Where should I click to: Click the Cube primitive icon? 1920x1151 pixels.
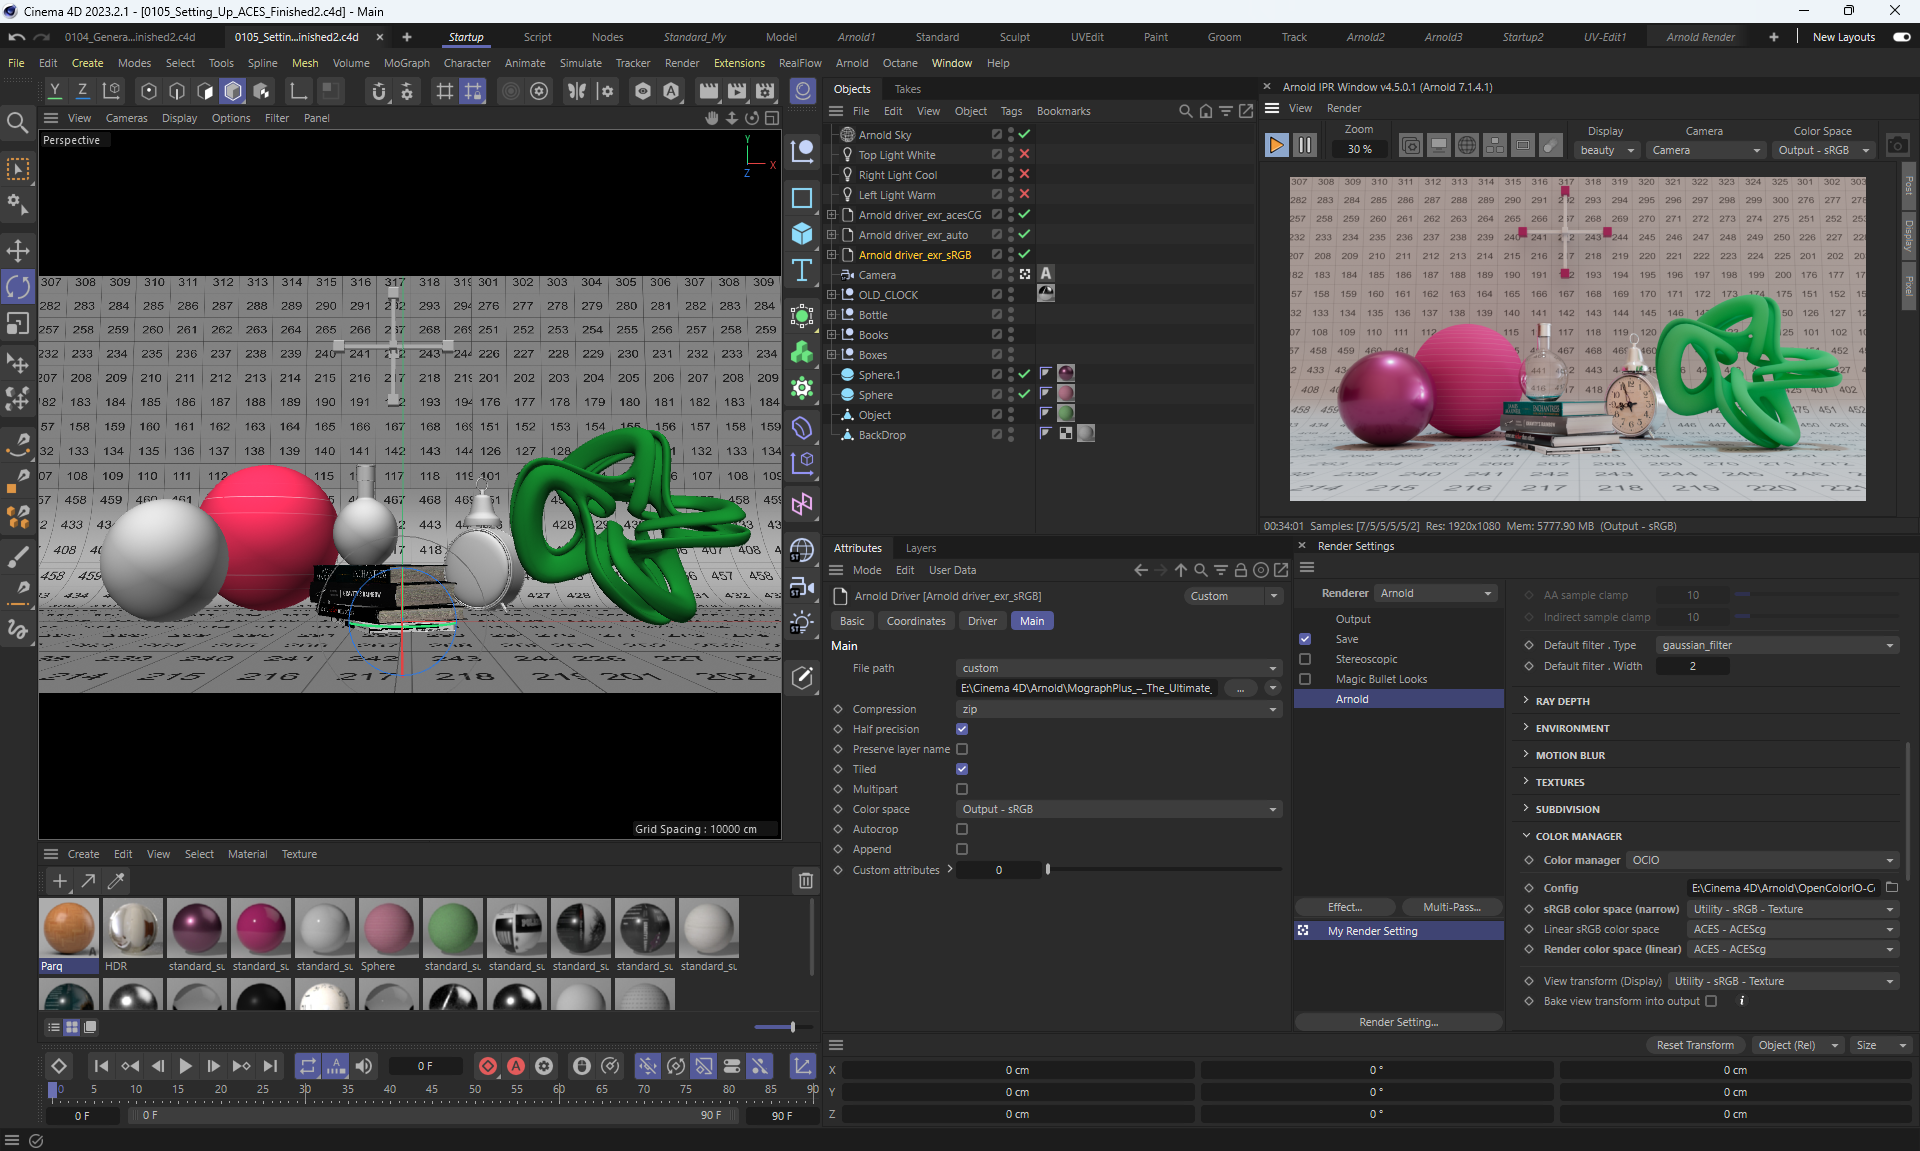tap(802, 234)
